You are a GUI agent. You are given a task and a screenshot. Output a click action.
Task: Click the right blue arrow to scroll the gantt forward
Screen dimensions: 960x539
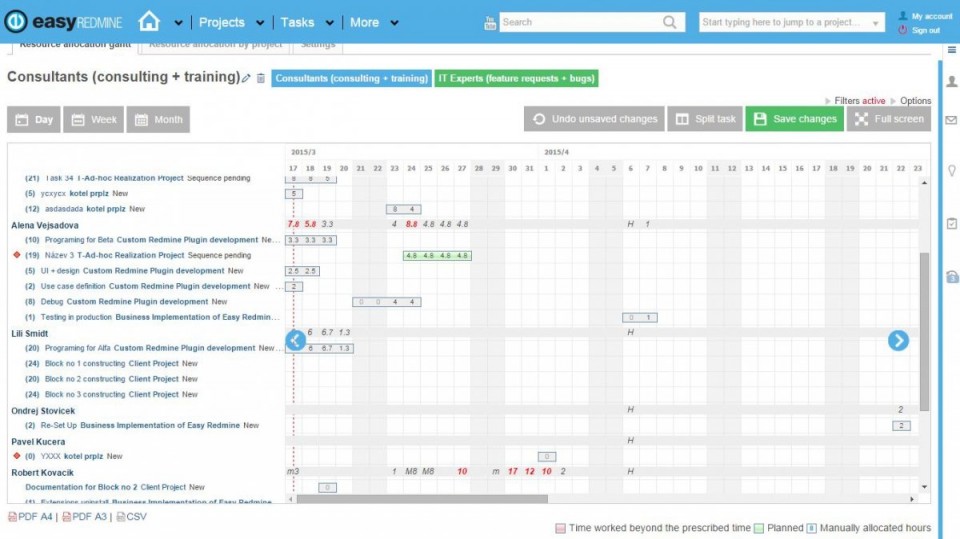pyautogui.click(x=898, y=340)
